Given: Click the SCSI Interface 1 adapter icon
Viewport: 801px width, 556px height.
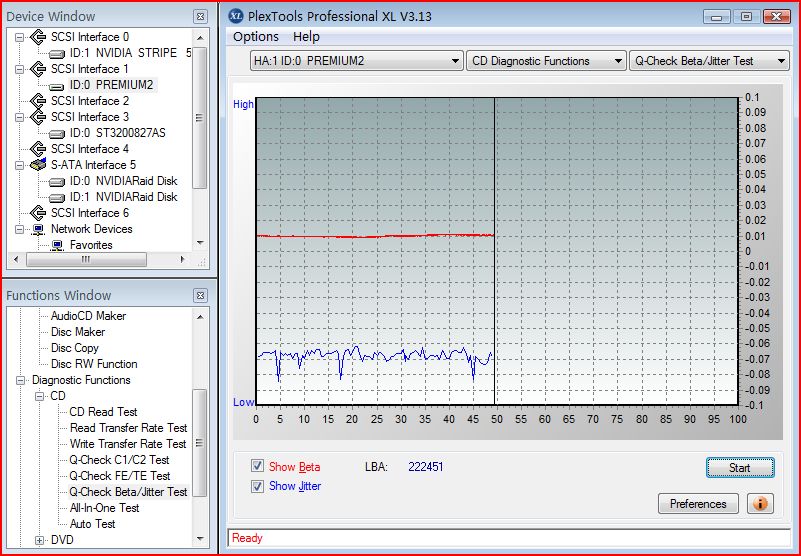Looking at the screenshot, I should [38, 69].
